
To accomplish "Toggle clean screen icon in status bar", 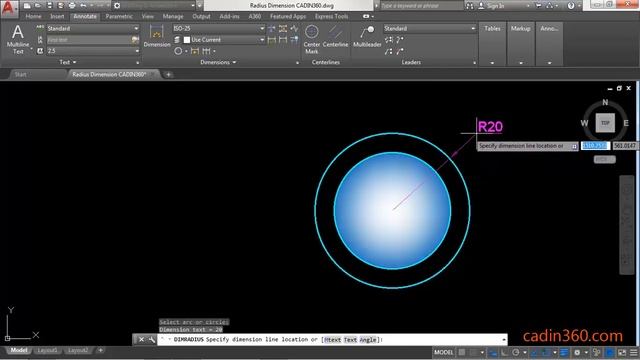I will pos(622,352).
